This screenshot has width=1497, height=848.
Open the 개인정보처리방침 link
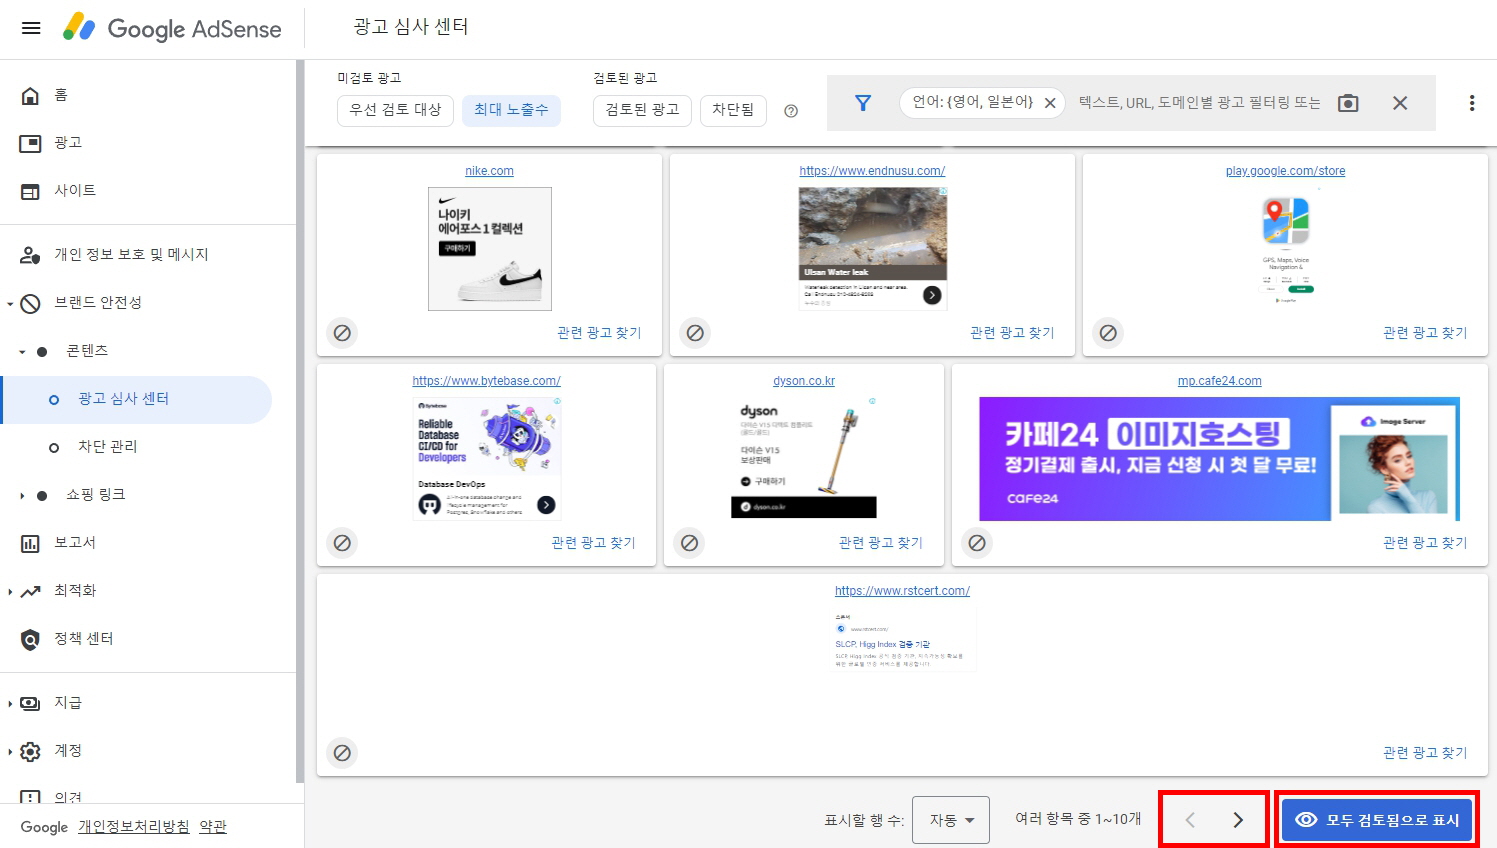[x=134, y=826]
